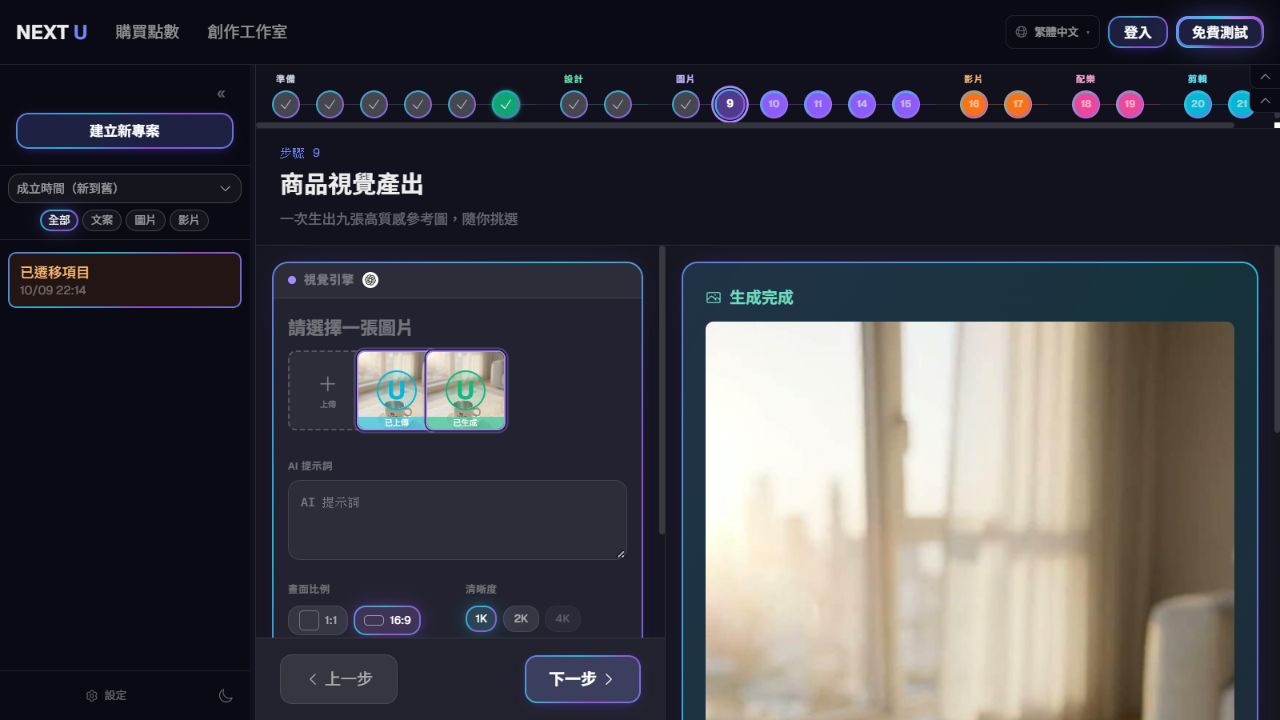Jump to step 15 in the progress bar
This screenshot has height=720, width=1280.
pos(906,104)
